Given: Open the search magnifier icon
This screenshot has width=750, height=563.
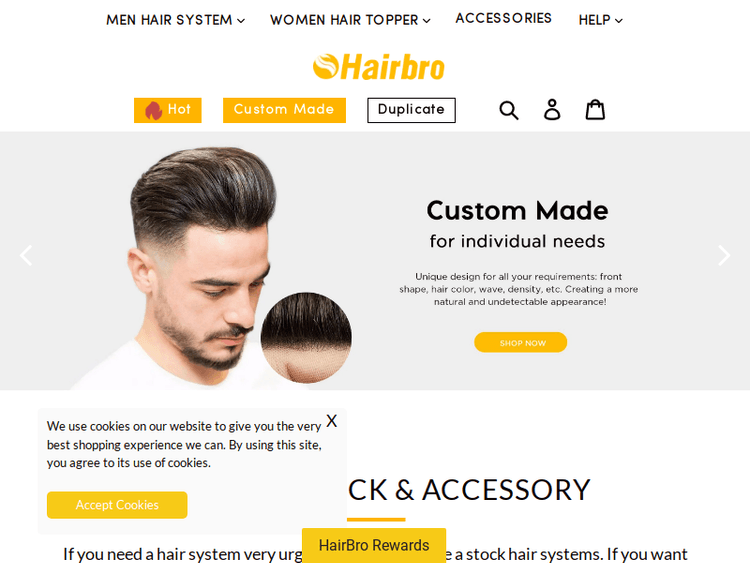Looking at the screenshot, I should click(x=509, y=110).
